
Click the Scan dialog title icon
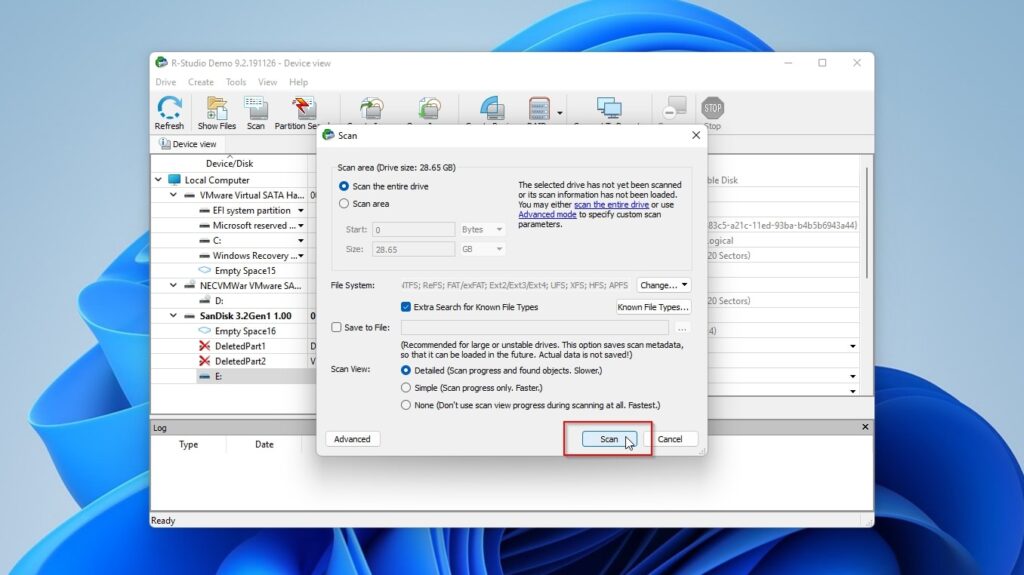point(328,135)
